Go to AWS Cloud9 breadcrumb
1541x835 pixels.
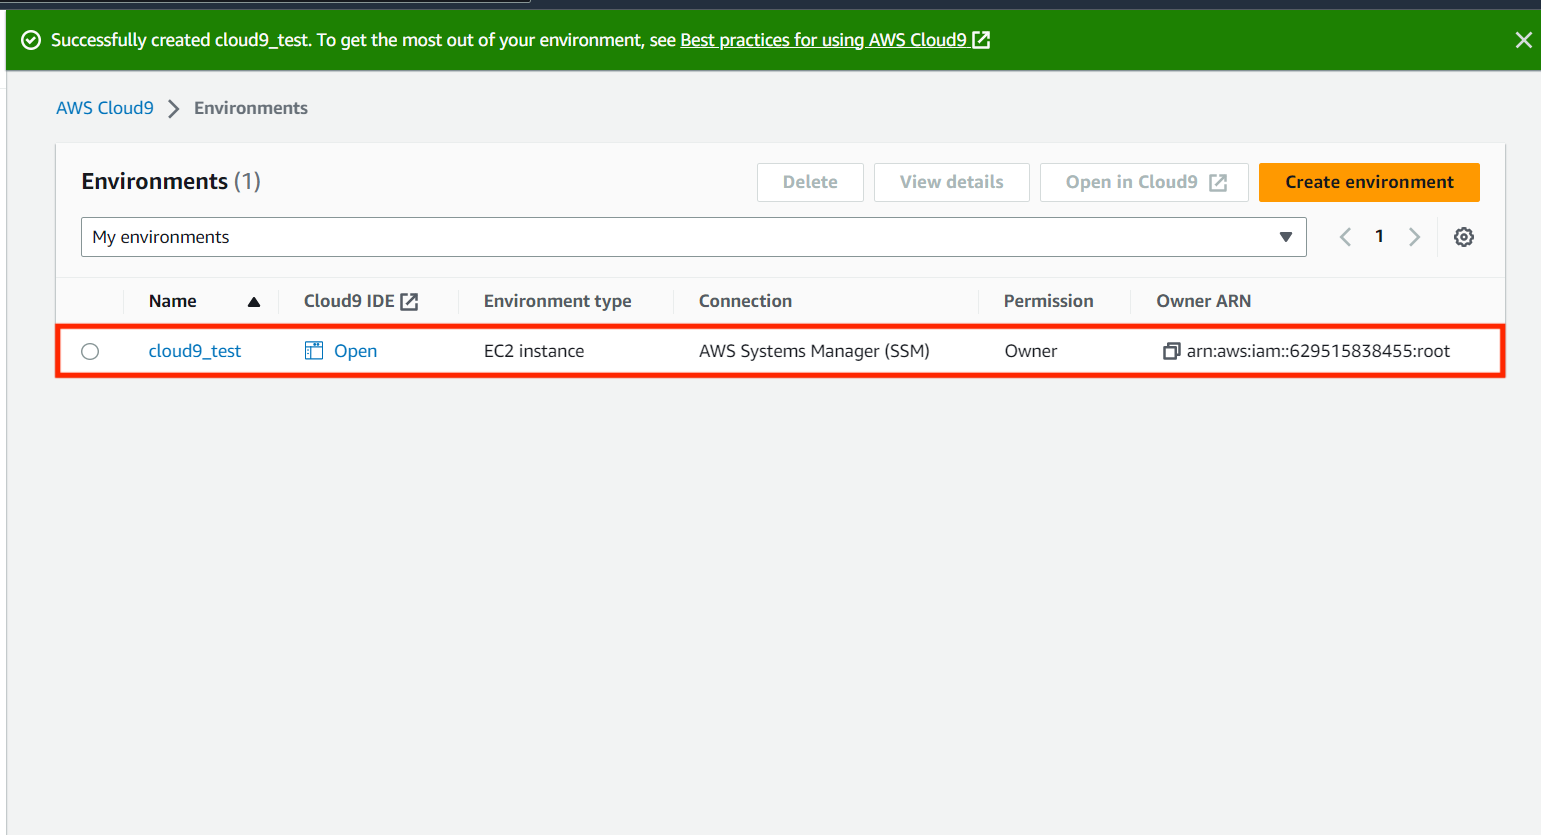point(105,108)
